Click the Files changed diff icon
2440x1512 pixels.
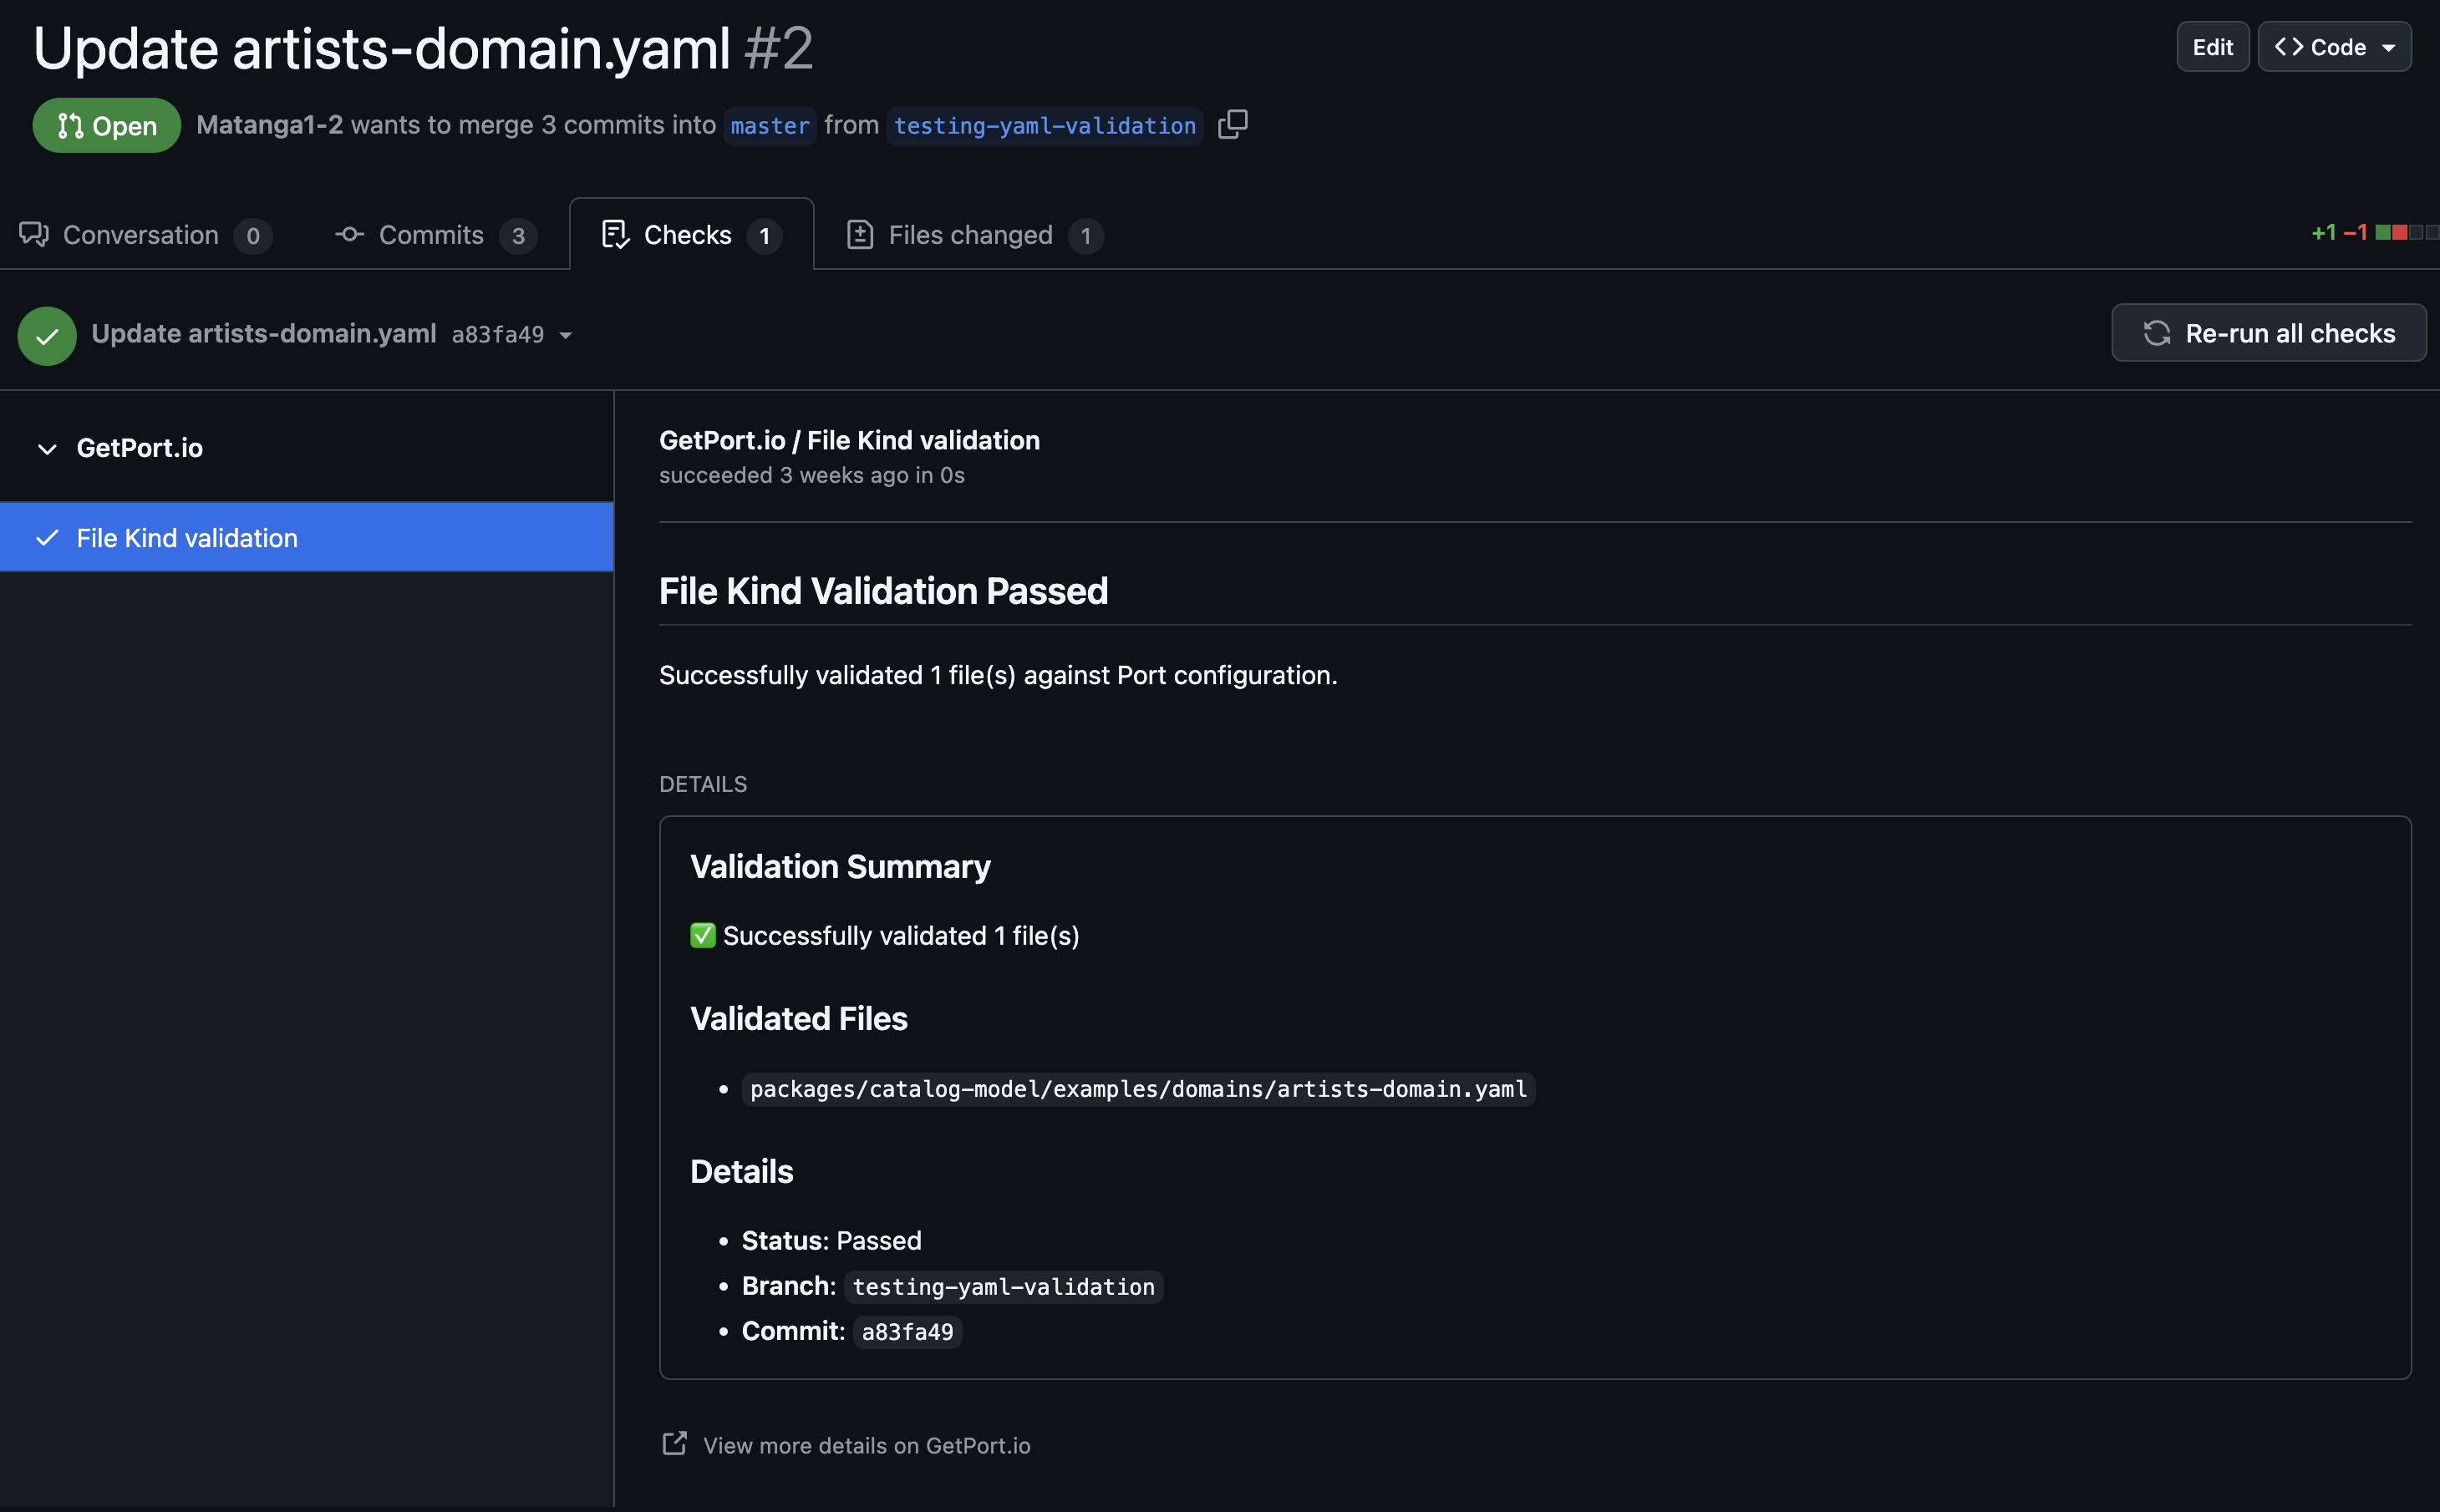point(860,235)
